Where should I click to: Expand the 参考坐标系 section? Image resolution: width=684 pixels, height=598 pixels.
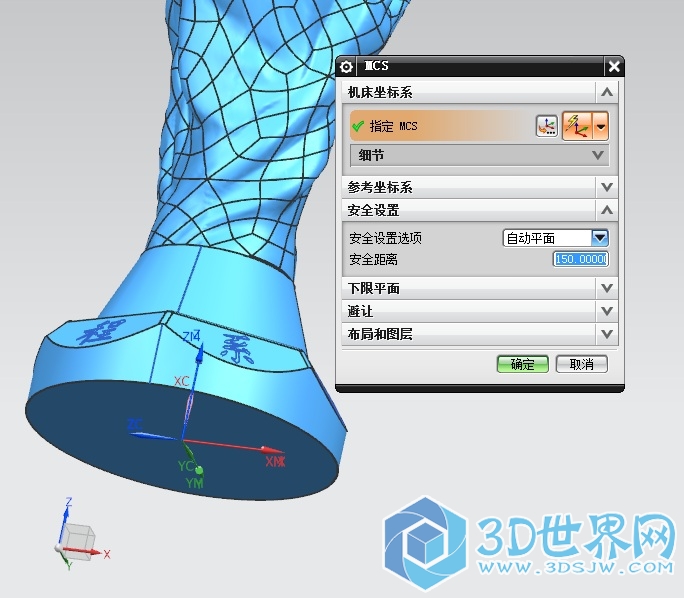coord(607,187)
